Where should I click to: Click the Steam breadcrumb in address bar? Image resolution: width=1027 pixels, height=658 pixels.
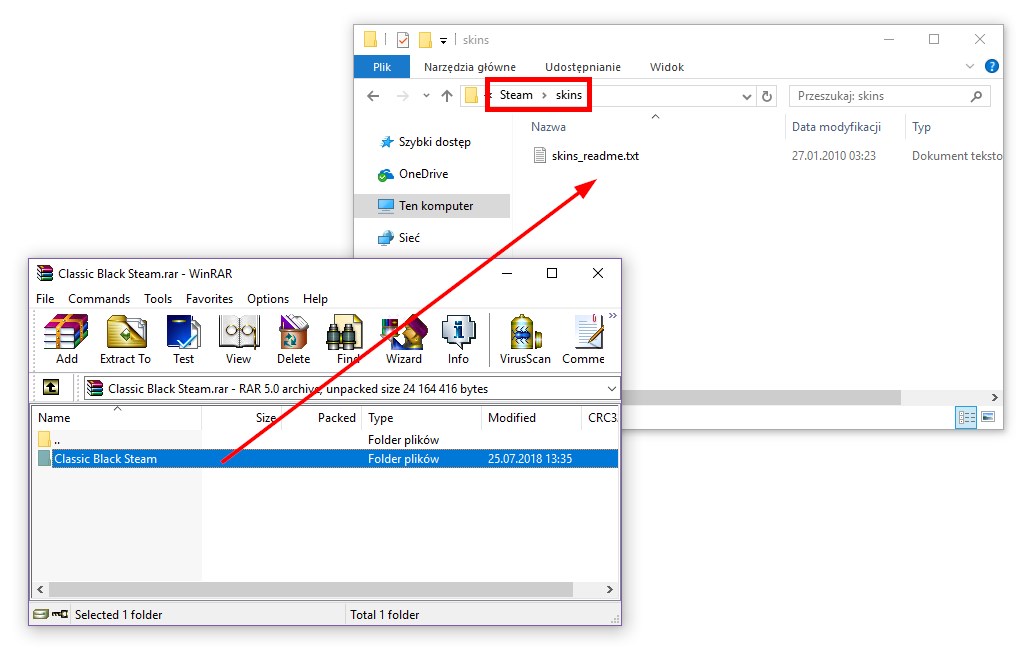(x=516, y=95)
